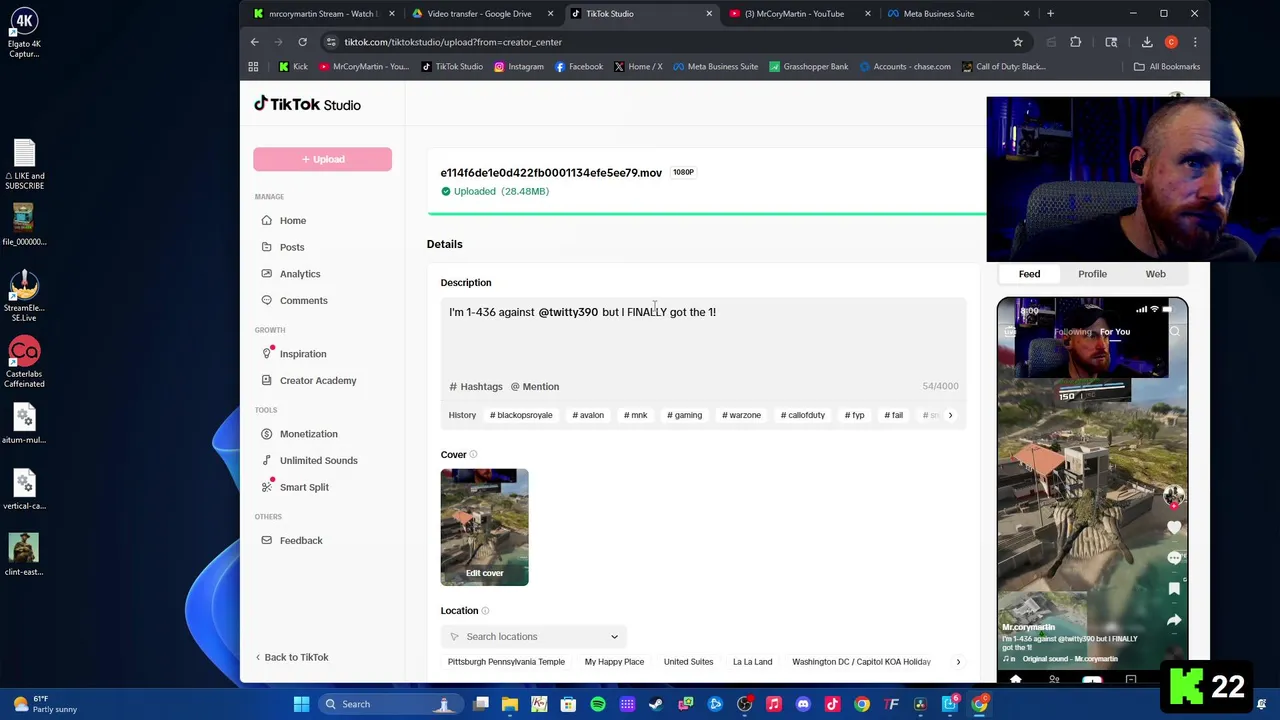1280x720 pixels.
Task: Open the Smart Split tool
Action: pyautogui.click(x=294, y=487)
